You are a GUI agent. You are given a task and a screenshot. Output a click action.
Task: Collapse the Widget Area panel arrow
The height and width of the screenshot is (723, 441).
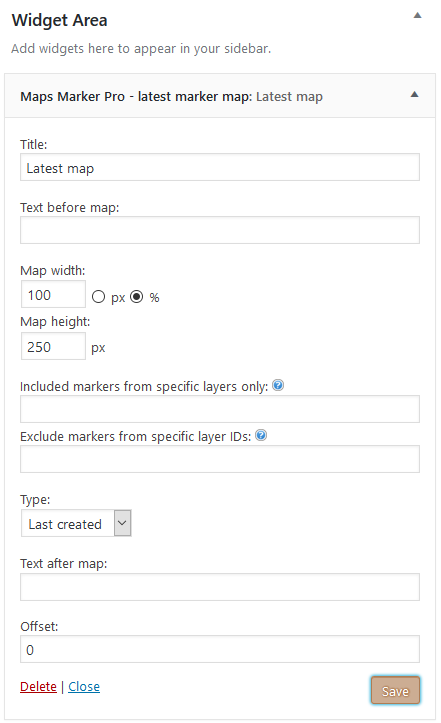[417, 16]
